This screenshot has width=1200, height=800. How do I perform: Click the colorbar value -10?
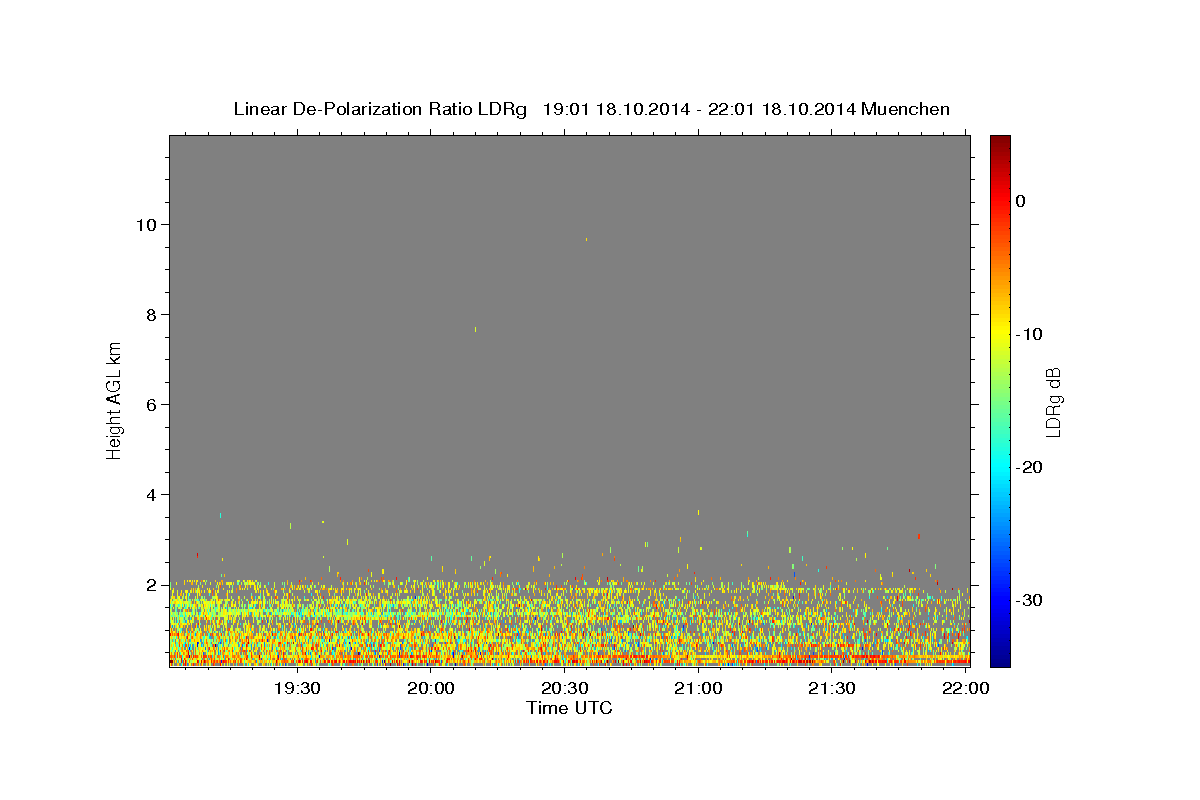pyautogui.click(x=1028, y=334)
